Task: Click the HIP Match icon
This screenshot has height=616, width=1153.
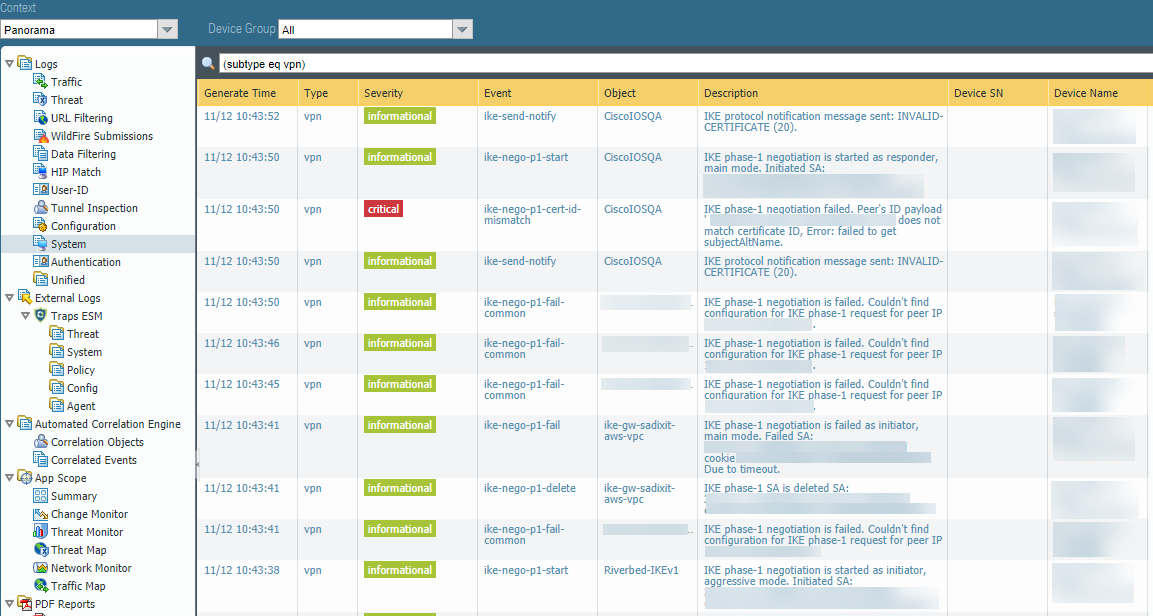Action: click(x=41, y=172)
